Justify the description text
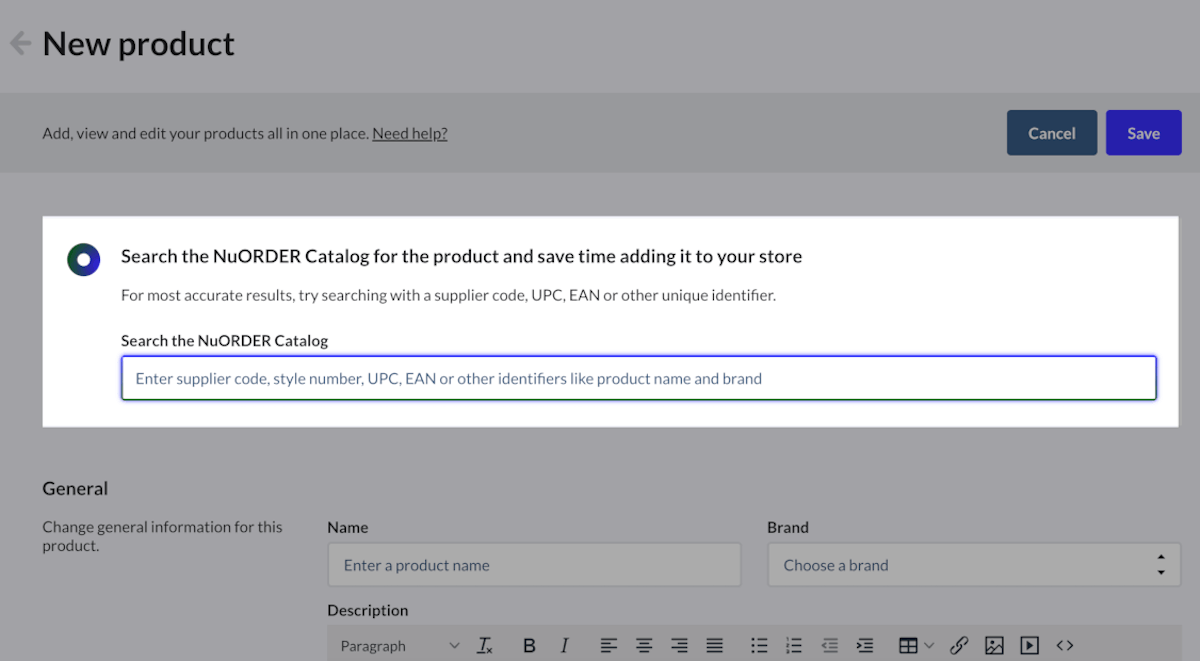 [x=714, y=646]
